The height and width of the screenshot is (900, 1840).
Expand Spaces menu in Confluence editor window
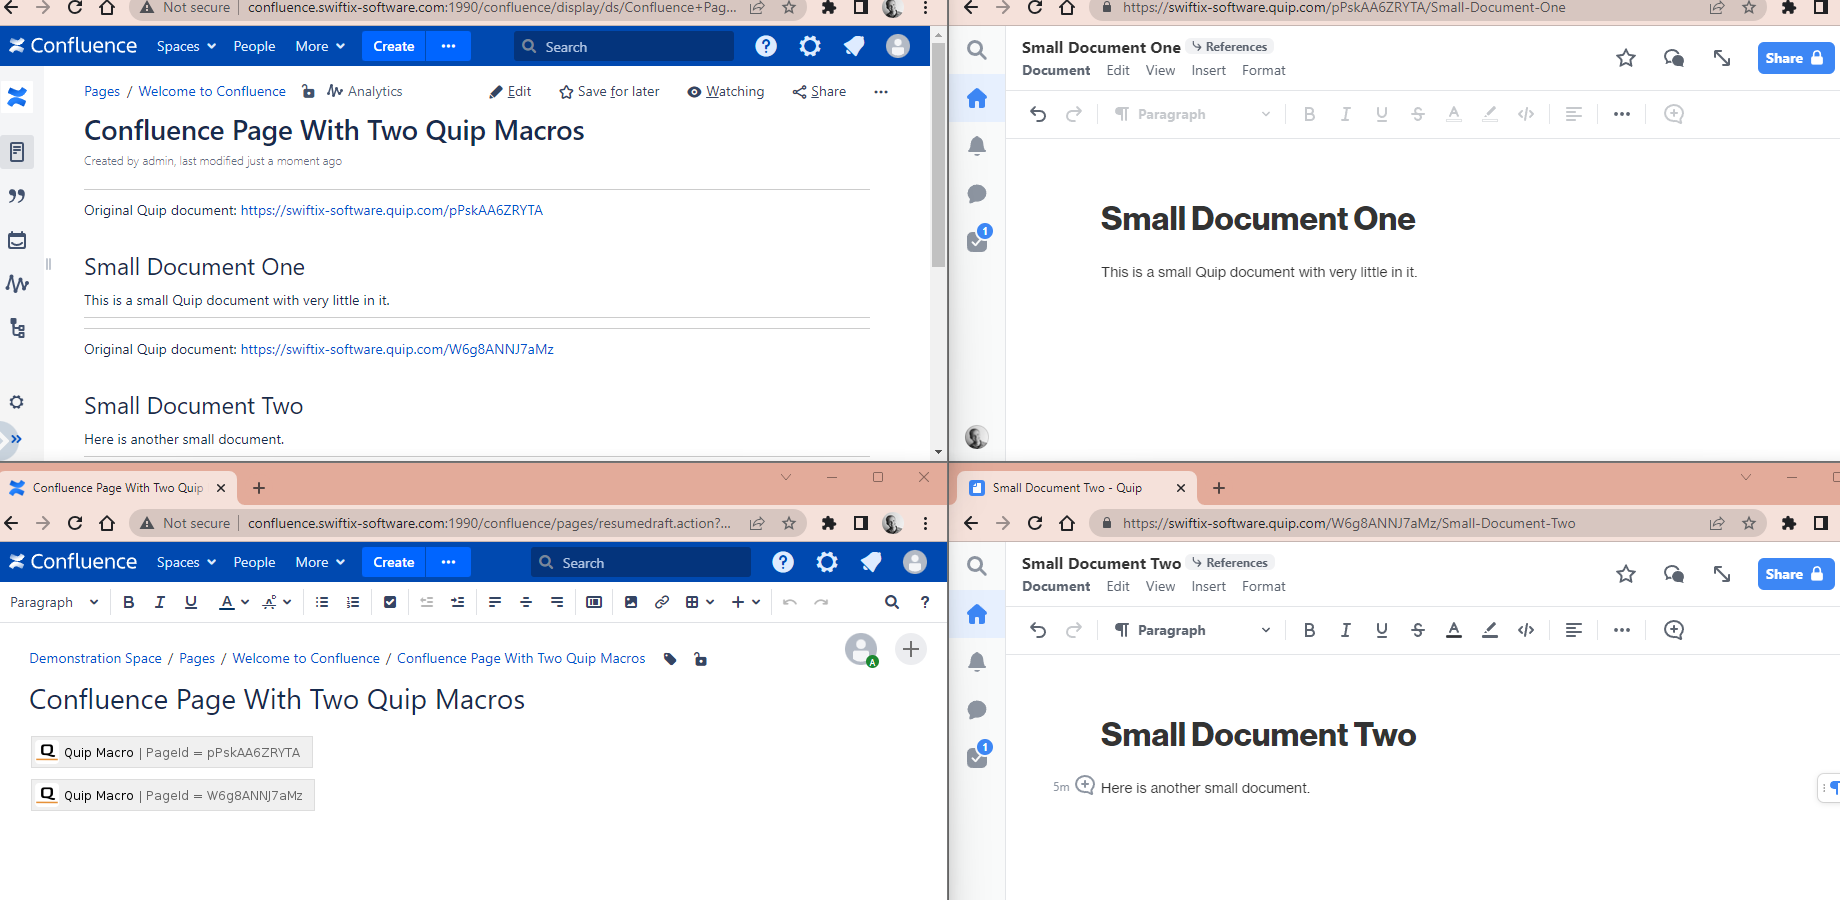pos(186,563)
